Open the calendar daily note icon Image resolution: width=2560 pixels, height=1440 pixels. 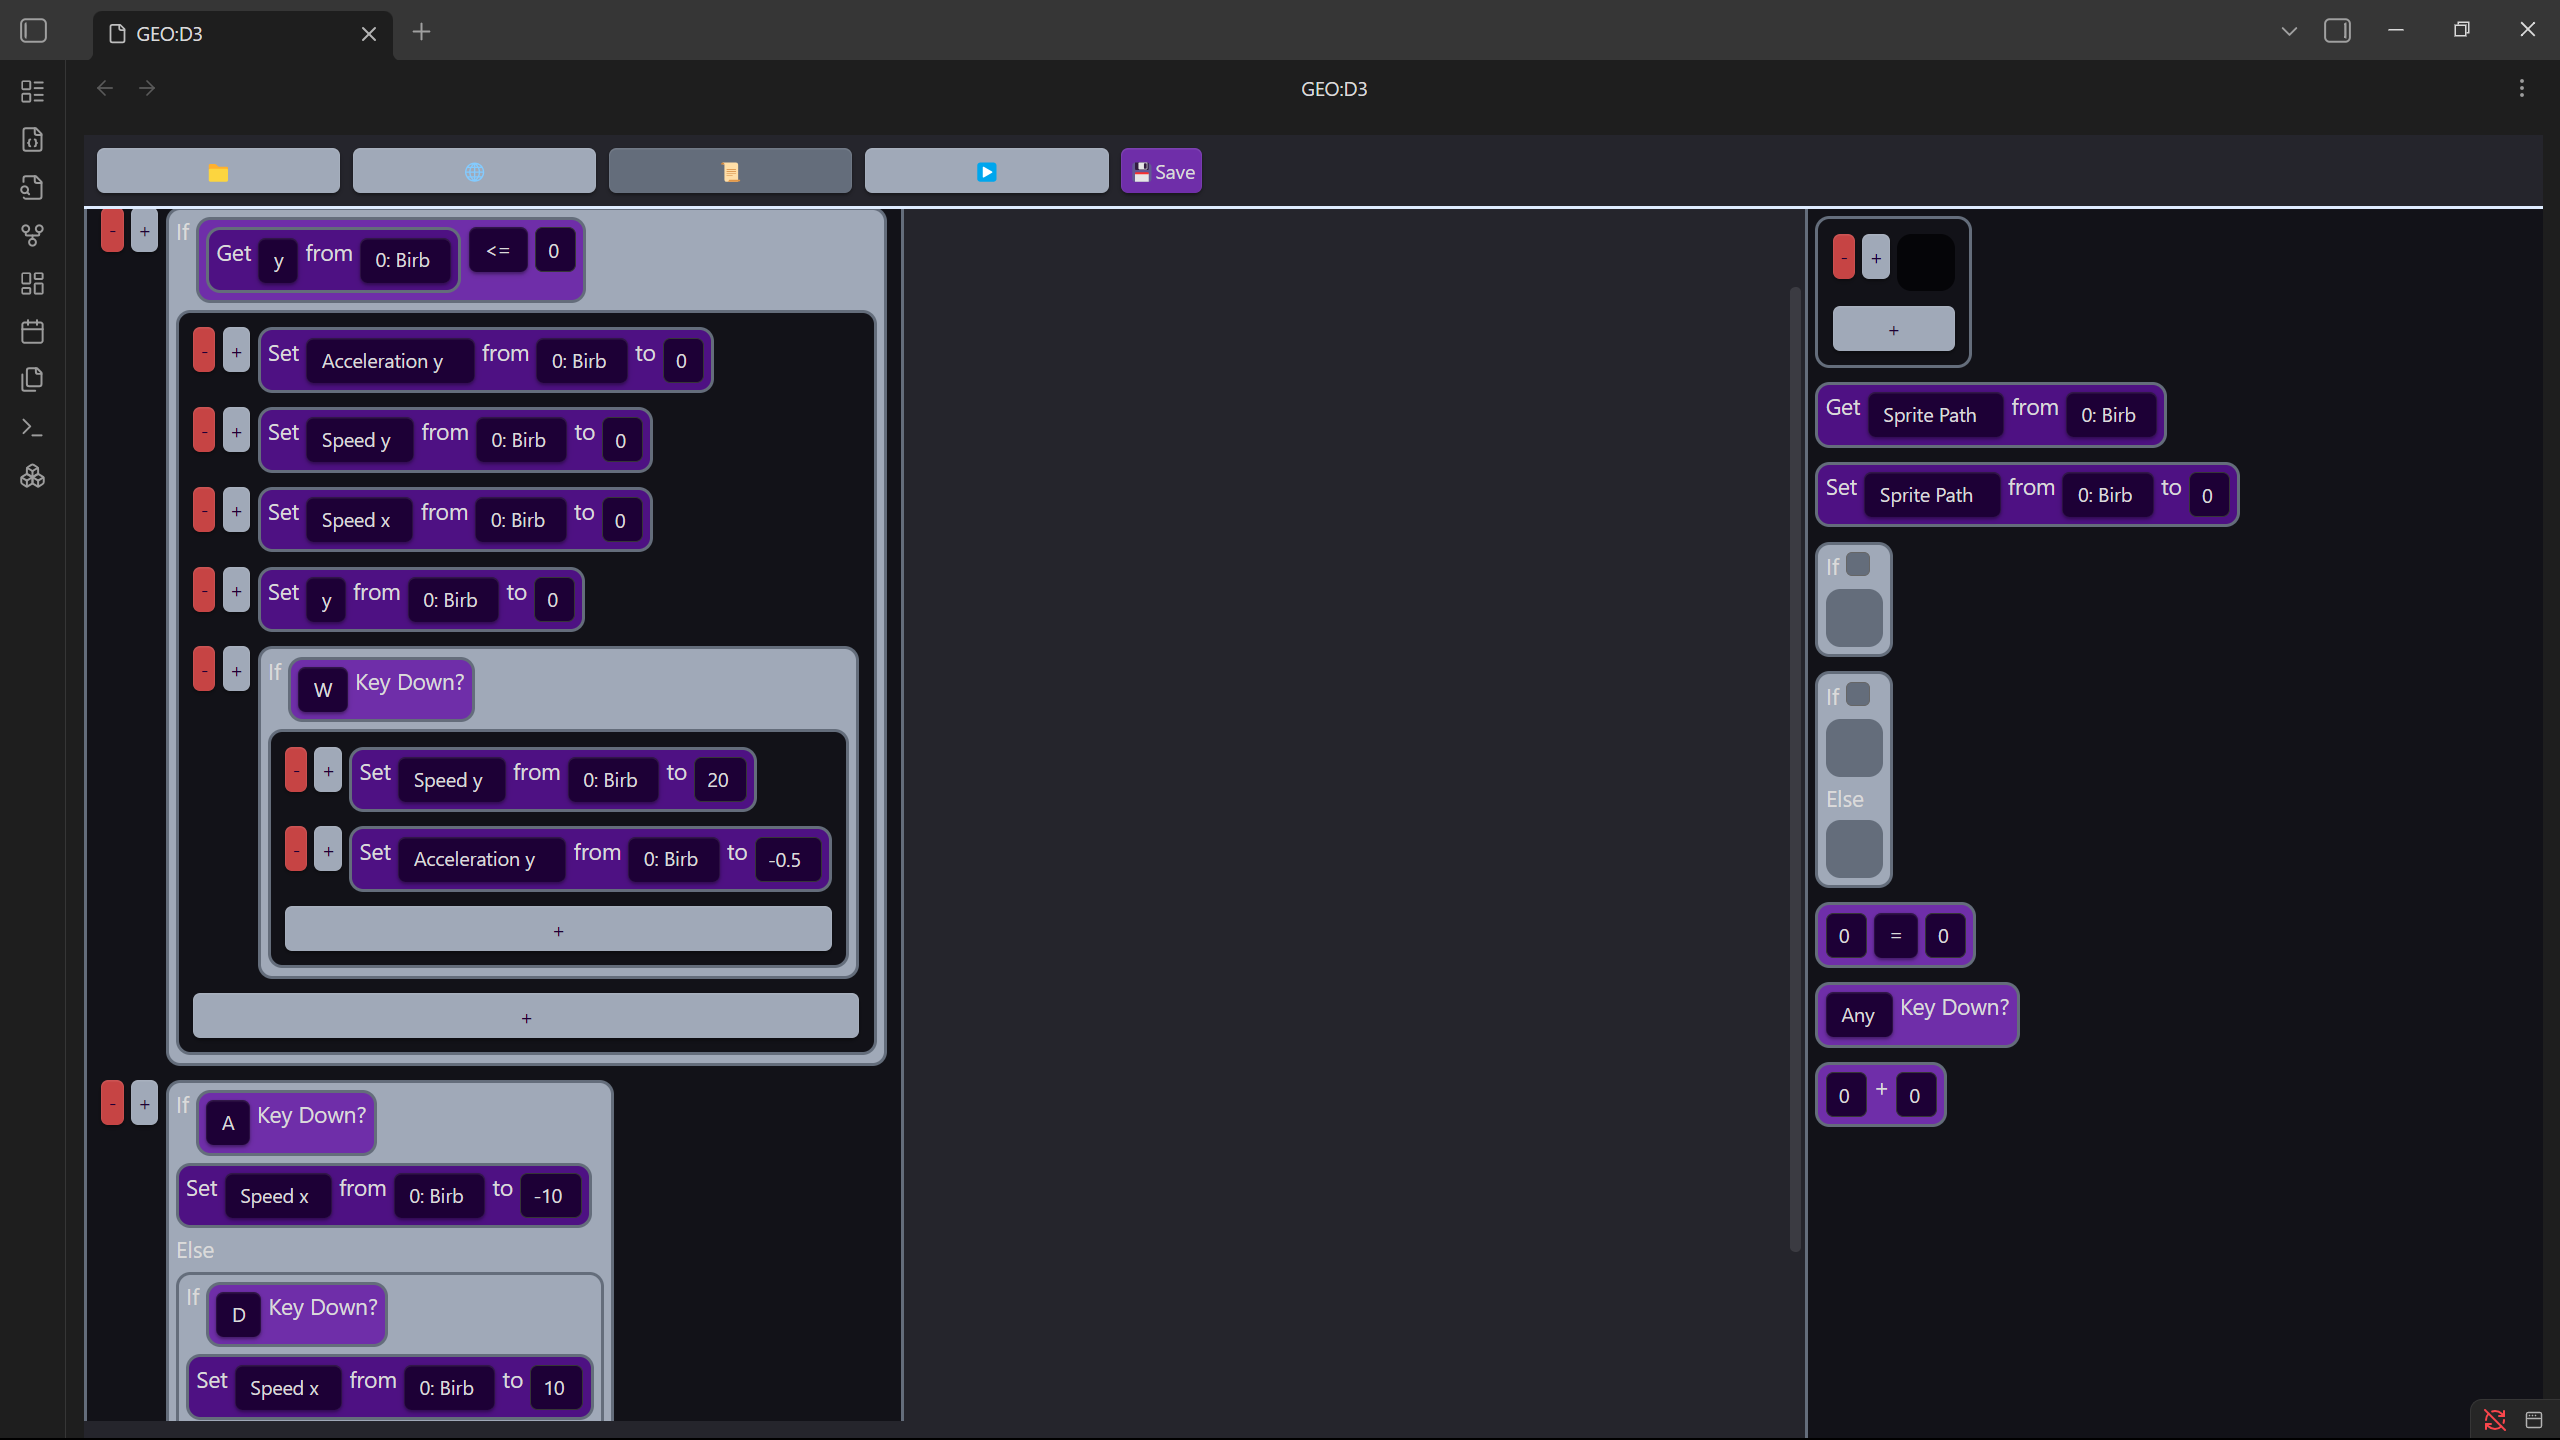pos(33,331)
